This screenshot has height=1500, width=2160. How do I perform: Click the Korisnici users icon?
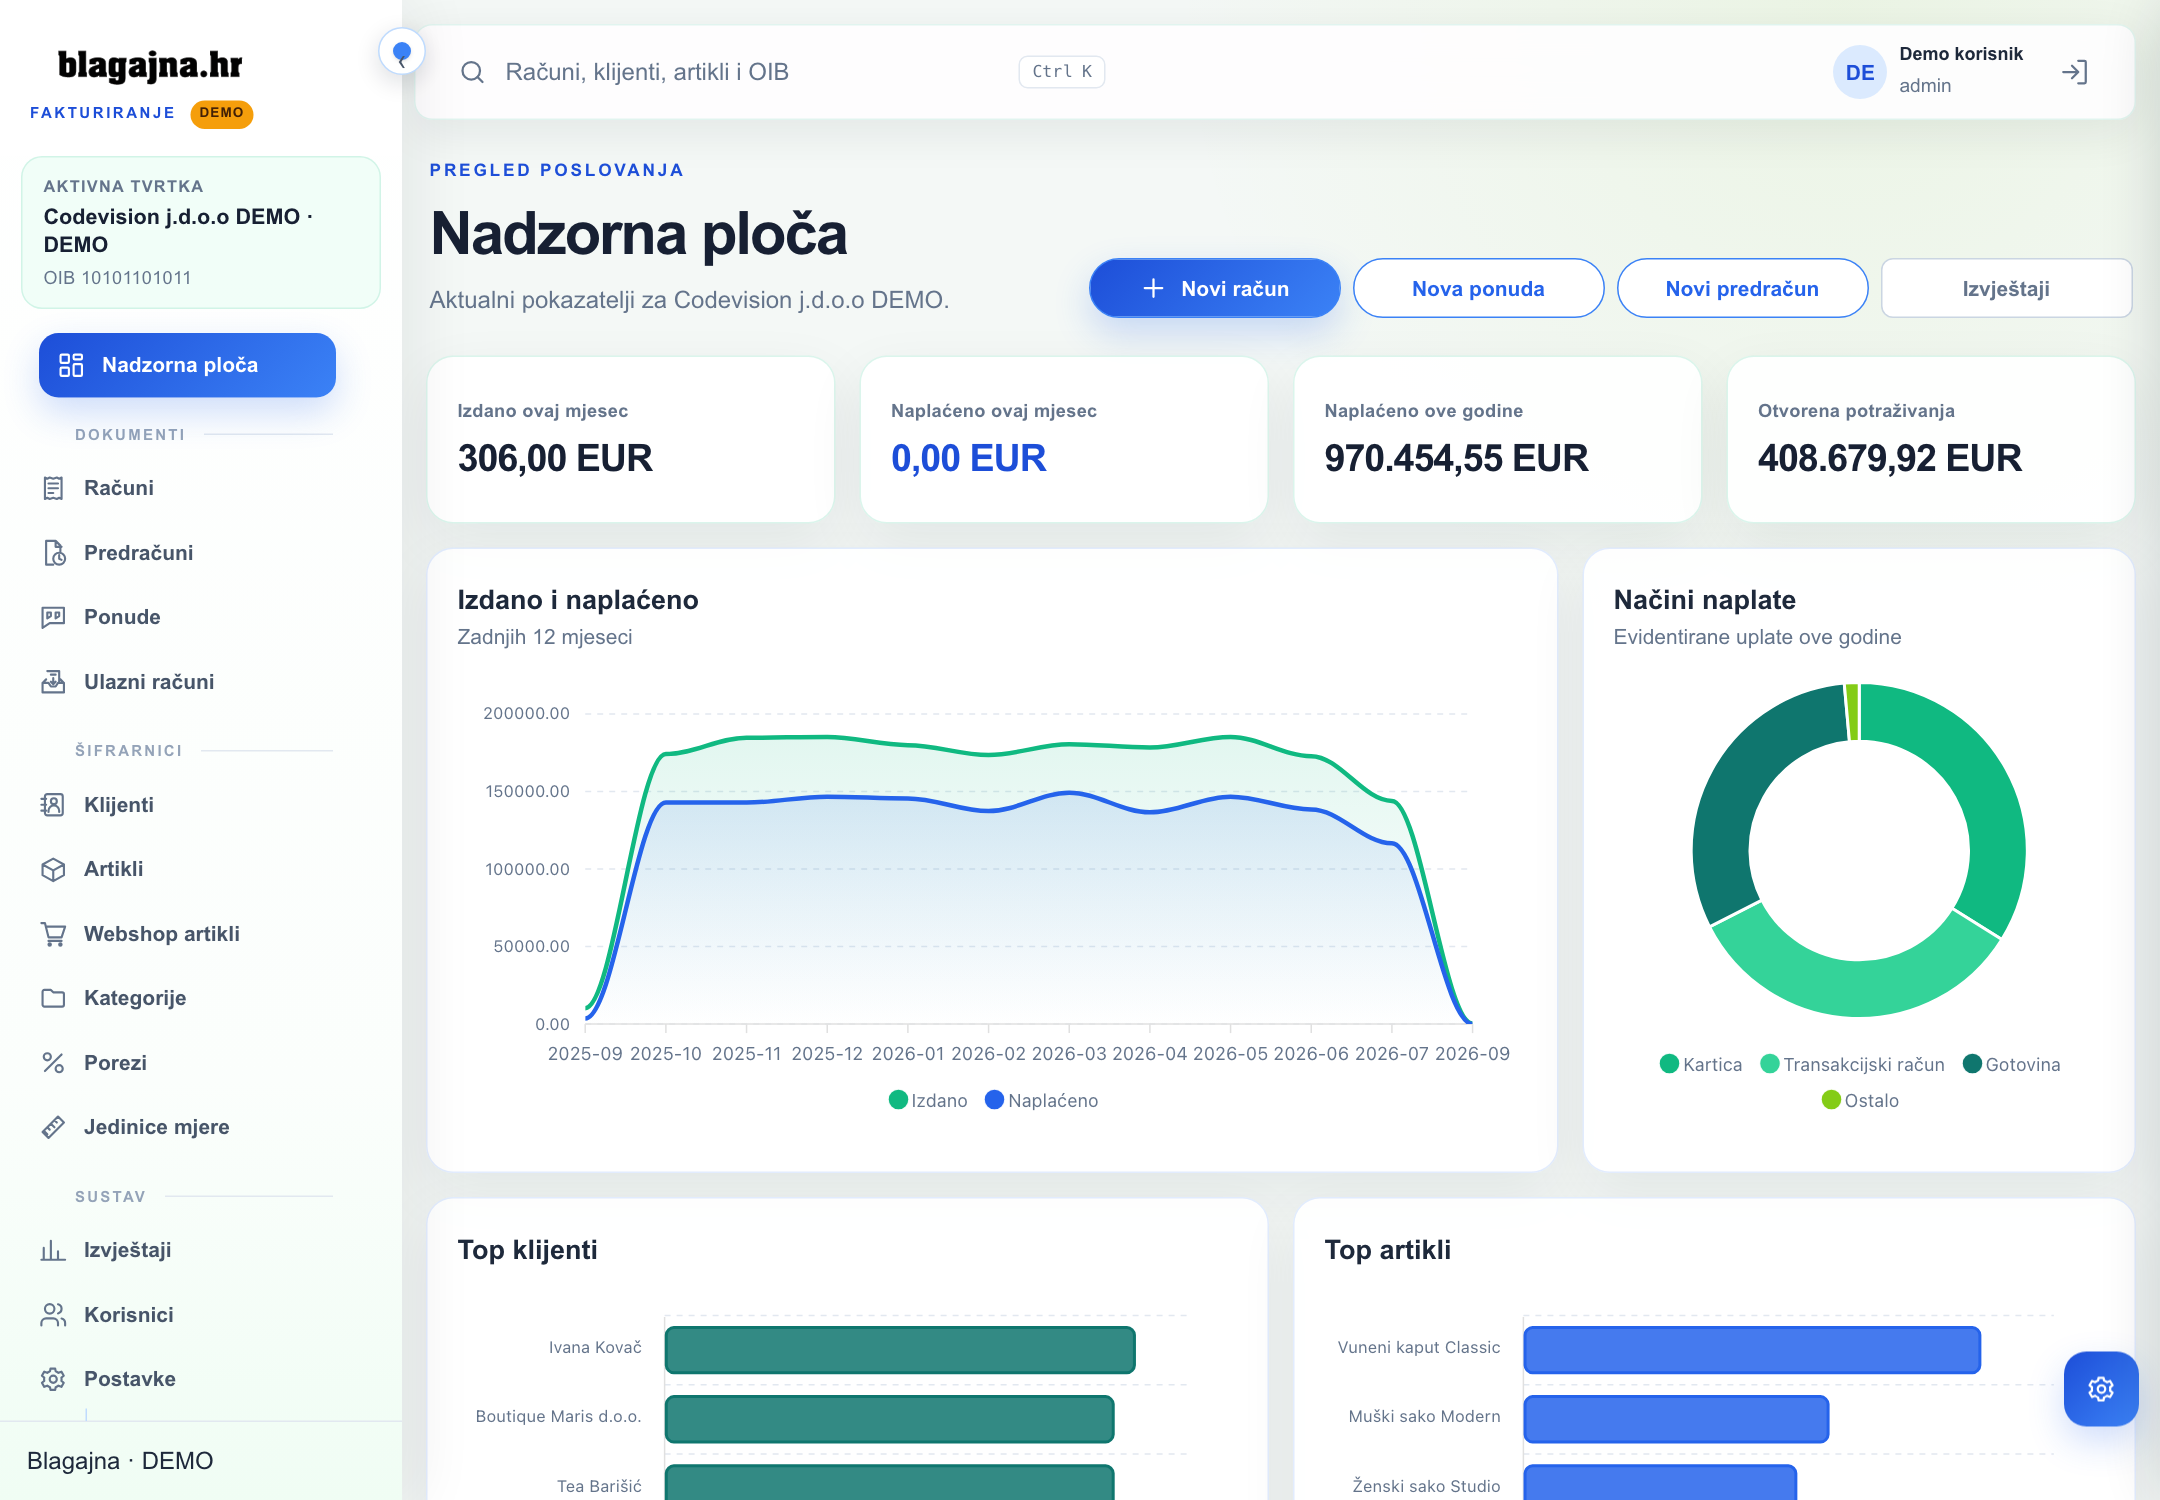click(x=53, y=1315)
